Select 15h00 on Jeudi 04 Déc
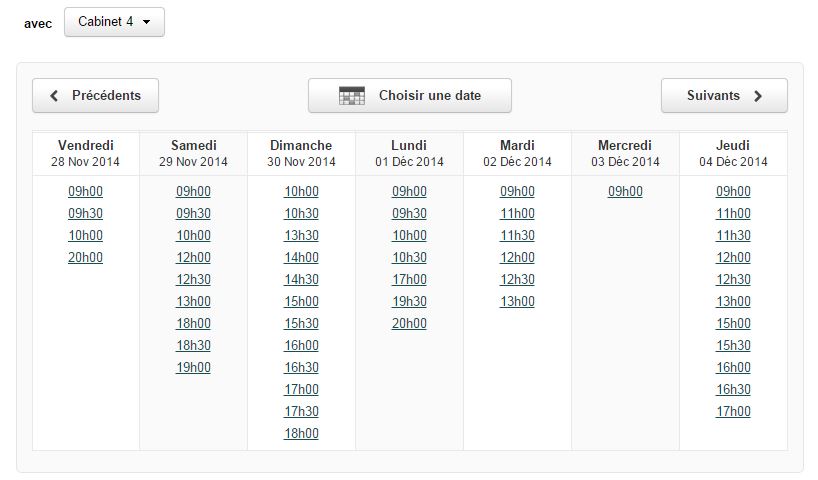Image resolution: width=818 pixels, height=480 pixels. pos(733,323)
